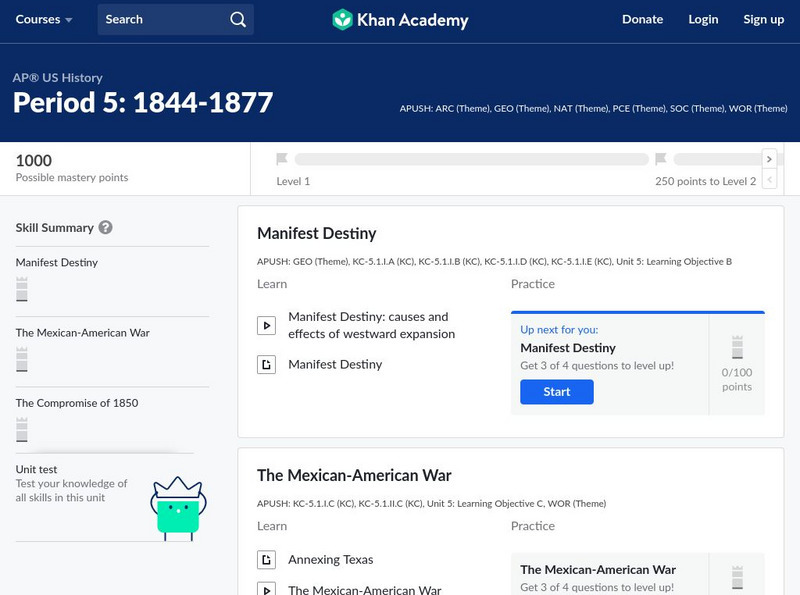Viewport: 800px width, 595px height.
Task: Open Manifest Destiny: causes and effects video
Action: point(371,325)
